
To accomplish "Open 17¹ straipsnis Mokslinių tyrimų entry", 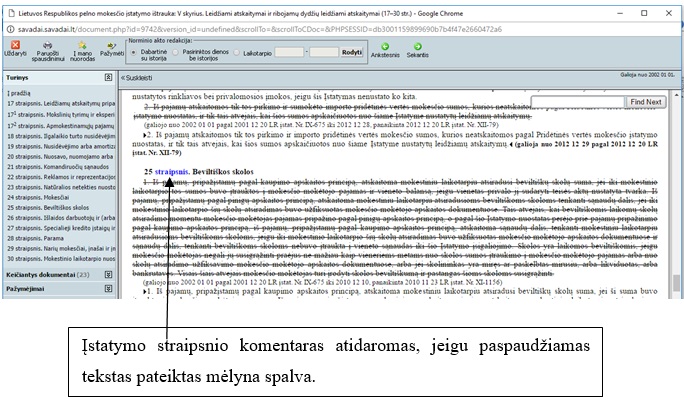I will click(61, 114).
